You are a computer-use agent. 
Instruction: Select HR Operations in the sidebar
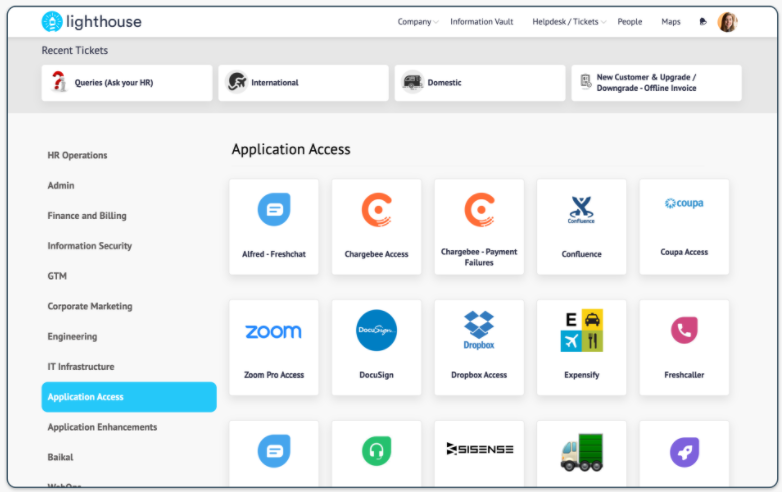[x=77, y=155]
